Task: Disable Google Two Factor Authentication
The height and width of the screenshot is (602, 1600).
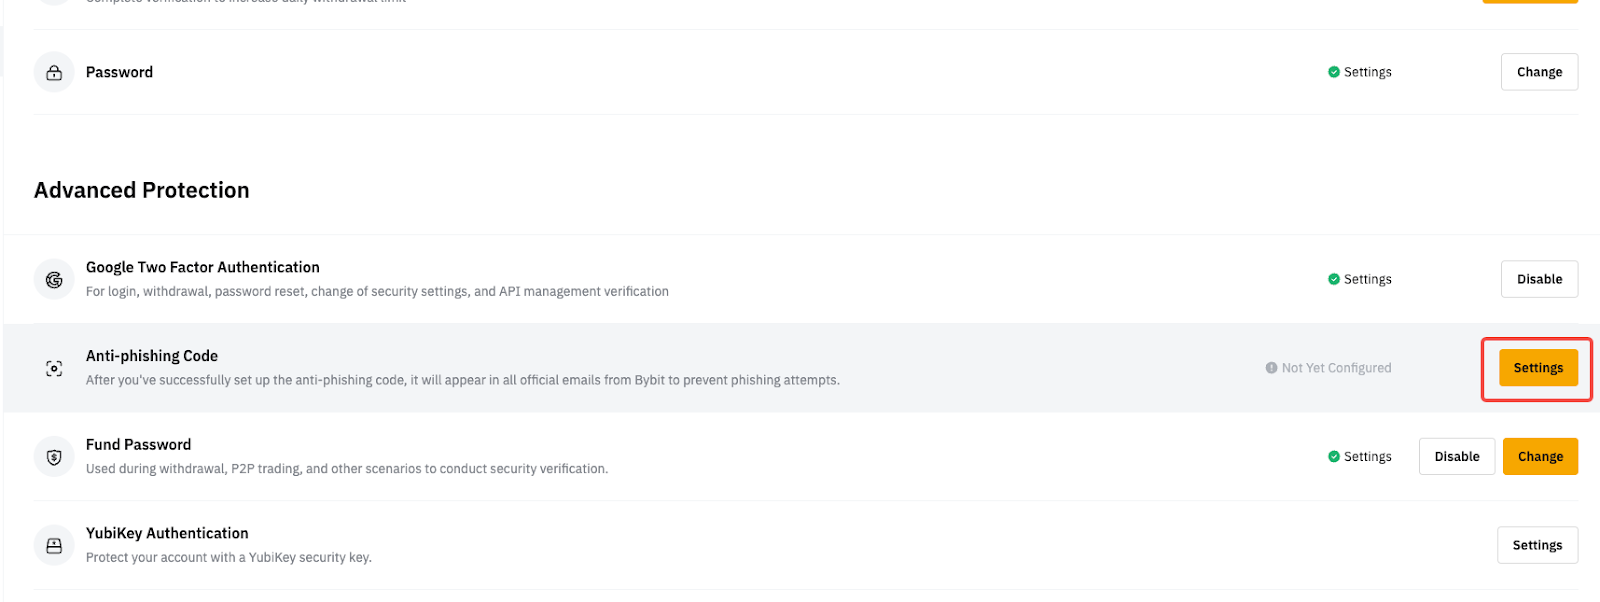Action: [1539, 279]
